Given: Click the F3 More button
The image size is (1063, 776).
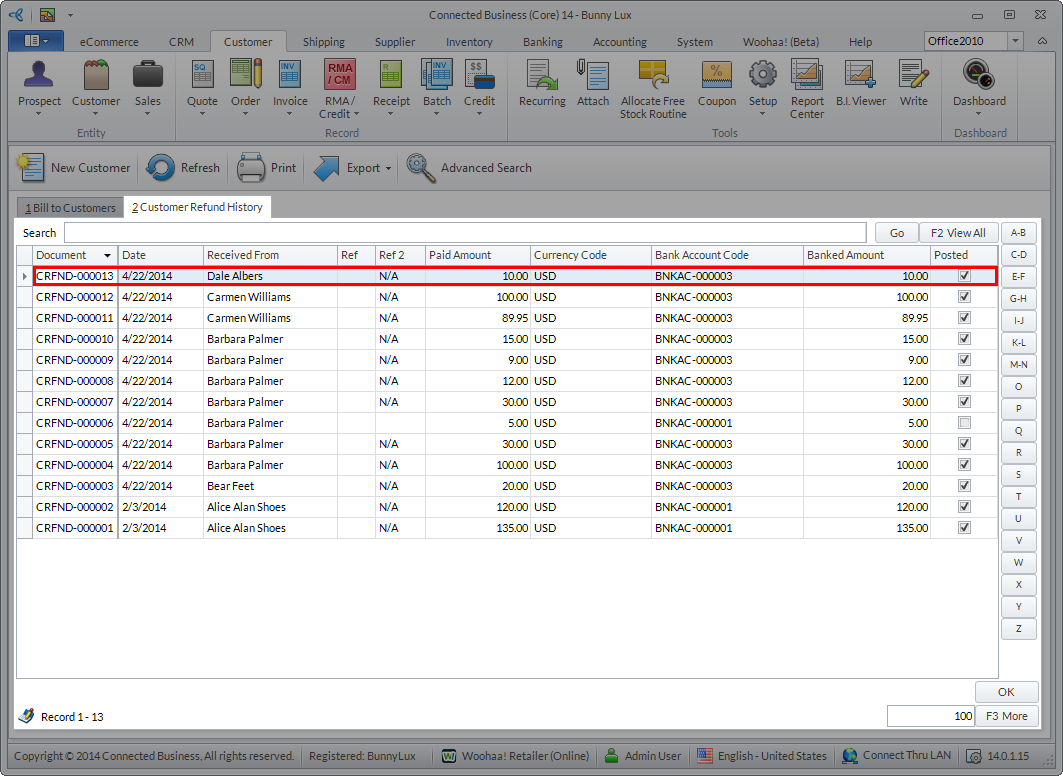Looking at the screenshot, I should point(1007,716).
